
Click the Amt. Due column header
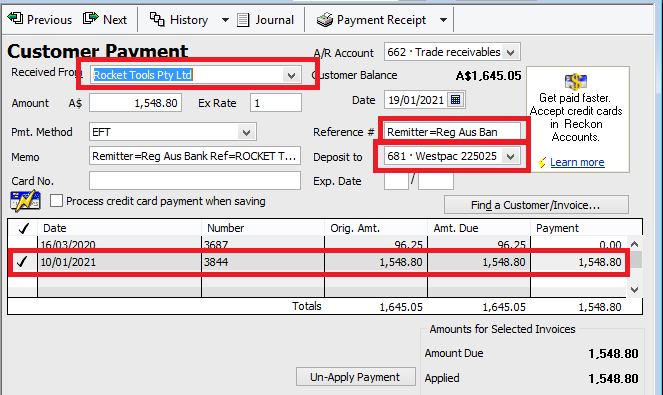[479, 228]
